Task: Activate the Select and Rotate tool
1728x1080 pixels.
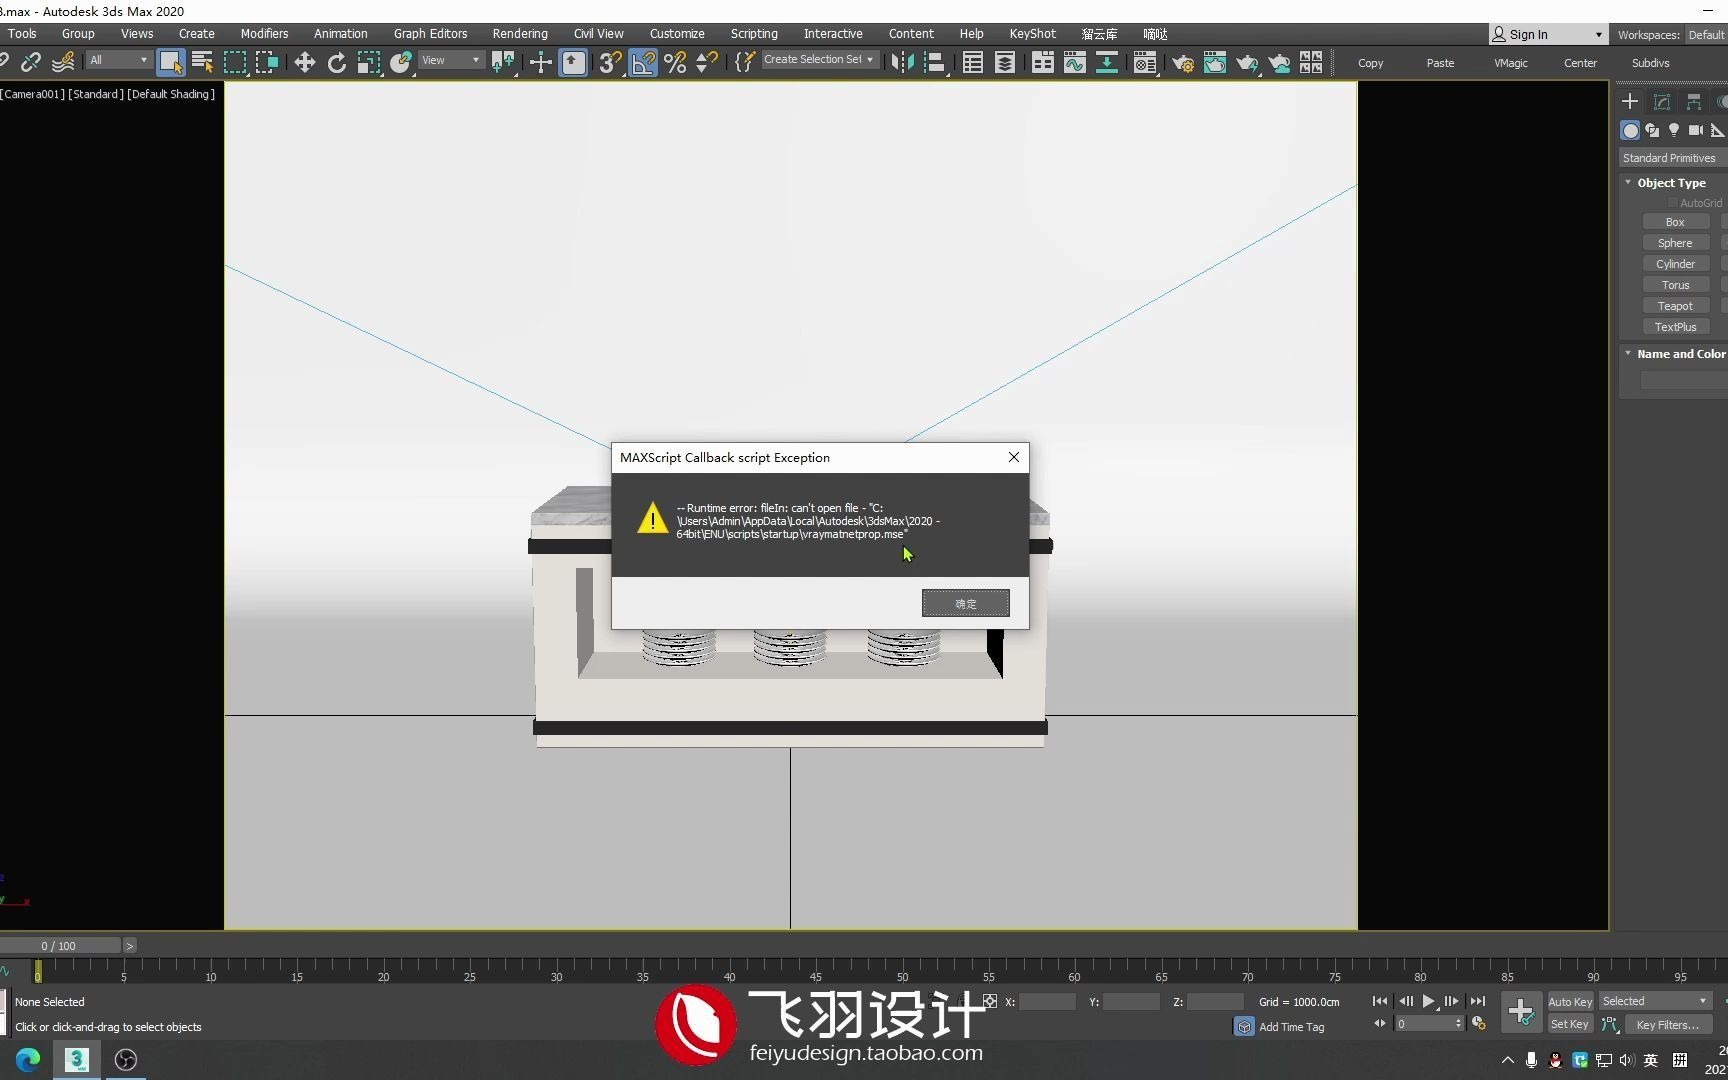Action: click(337, 62)
